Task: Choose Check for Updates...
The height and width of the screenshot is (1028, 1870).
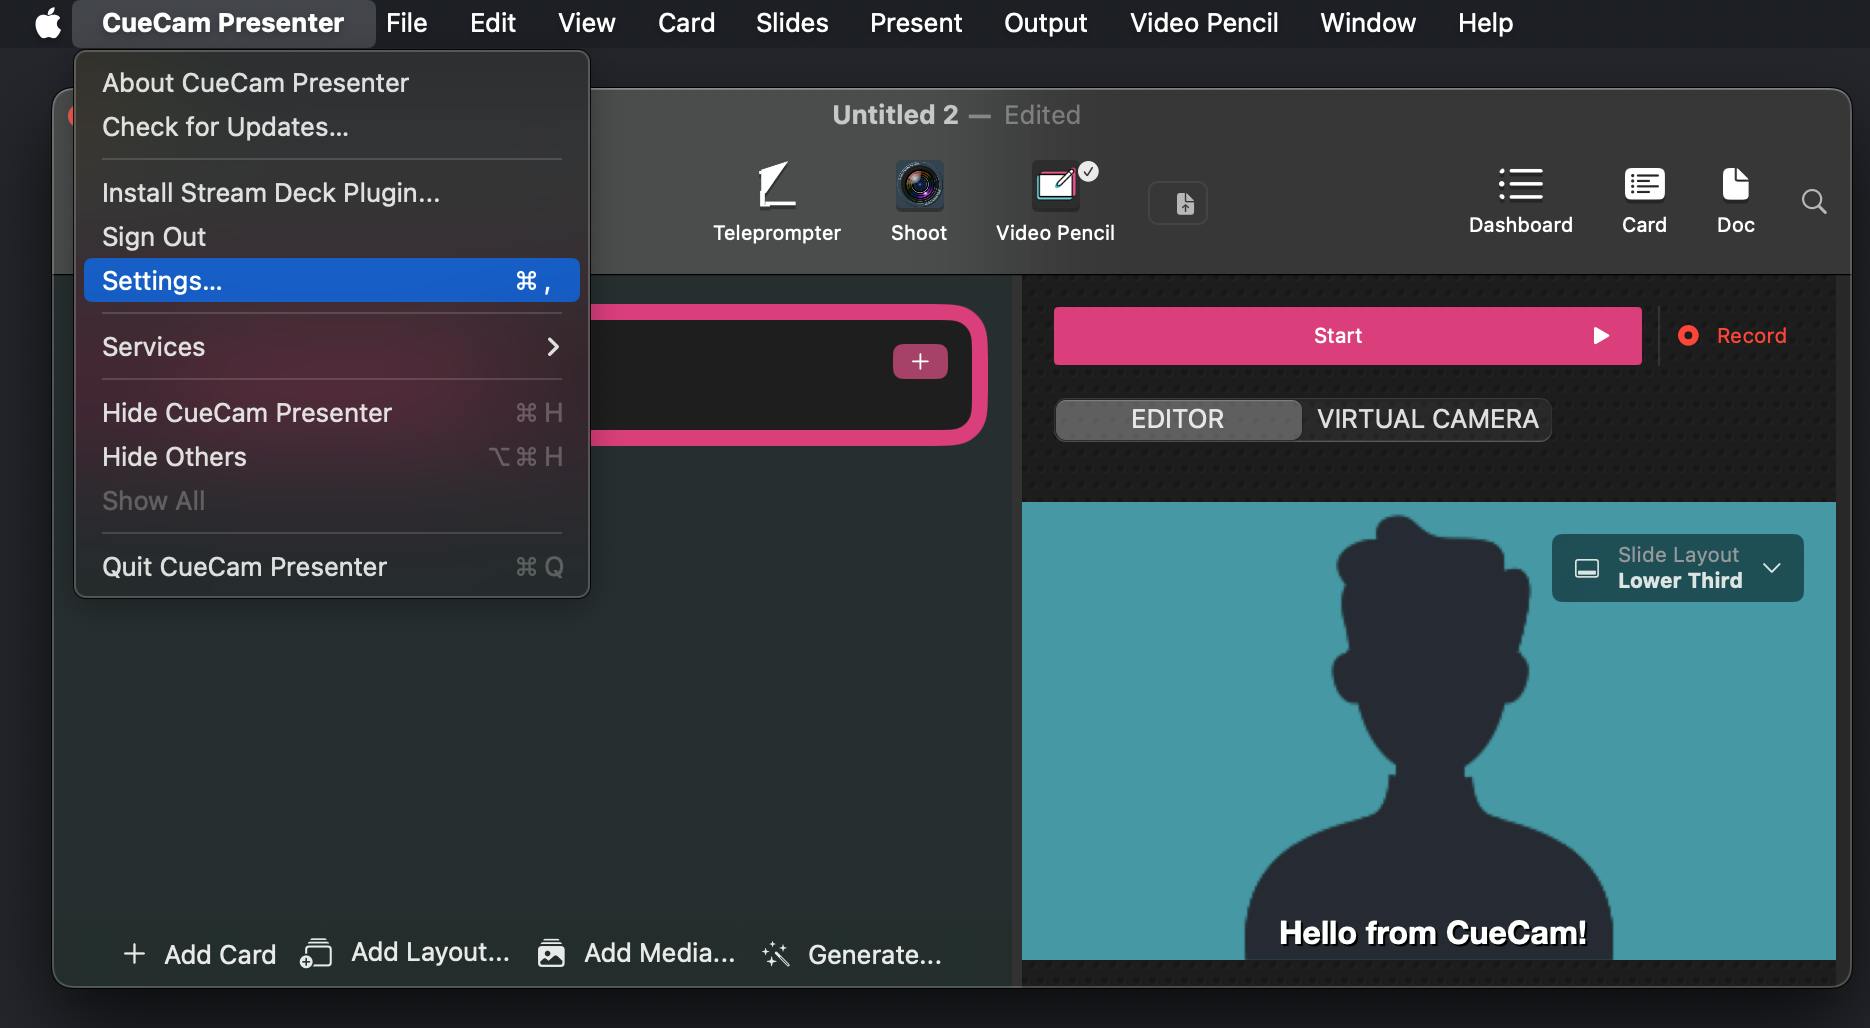Action: coord(332,127)
